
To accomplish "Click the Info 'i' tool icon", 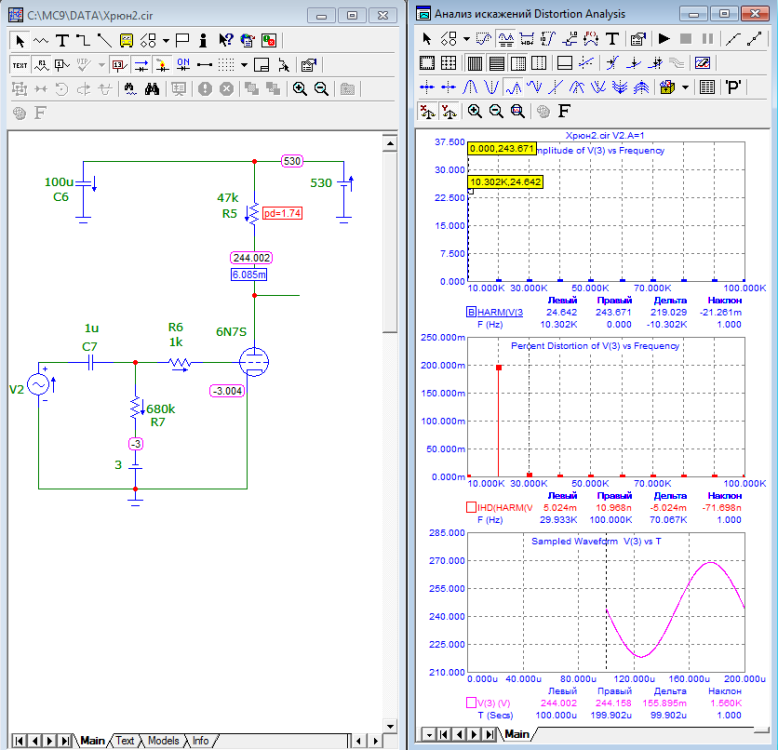I will pyautogui.click(x=203, y=41).
